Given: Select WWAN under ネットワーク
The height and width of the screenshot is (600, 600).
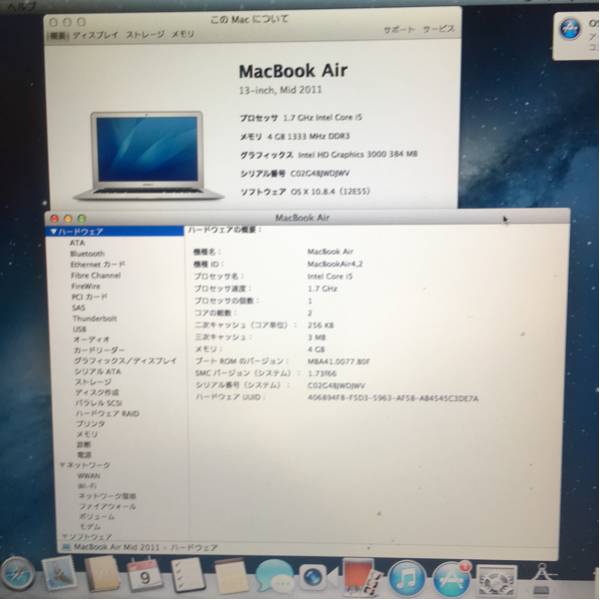Looking at the screenshot, I should pos(89,476).
